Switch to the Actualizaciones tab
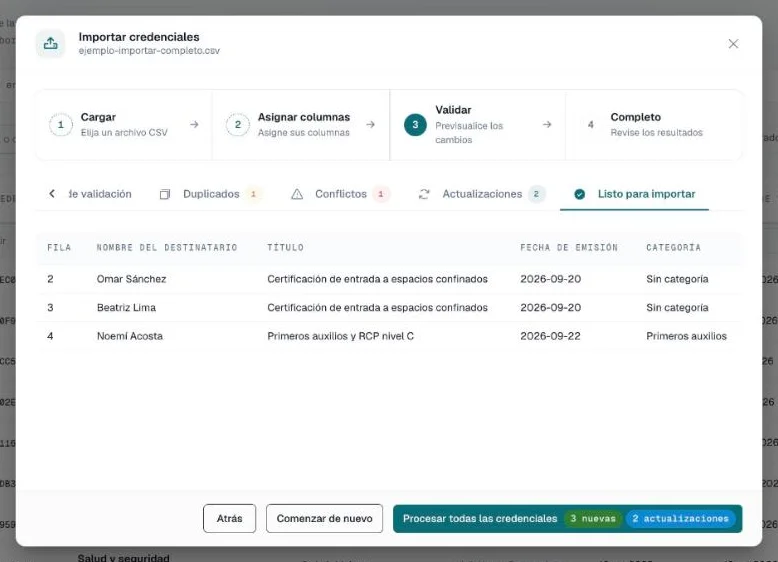778x562 pixels. coord(482,194)
